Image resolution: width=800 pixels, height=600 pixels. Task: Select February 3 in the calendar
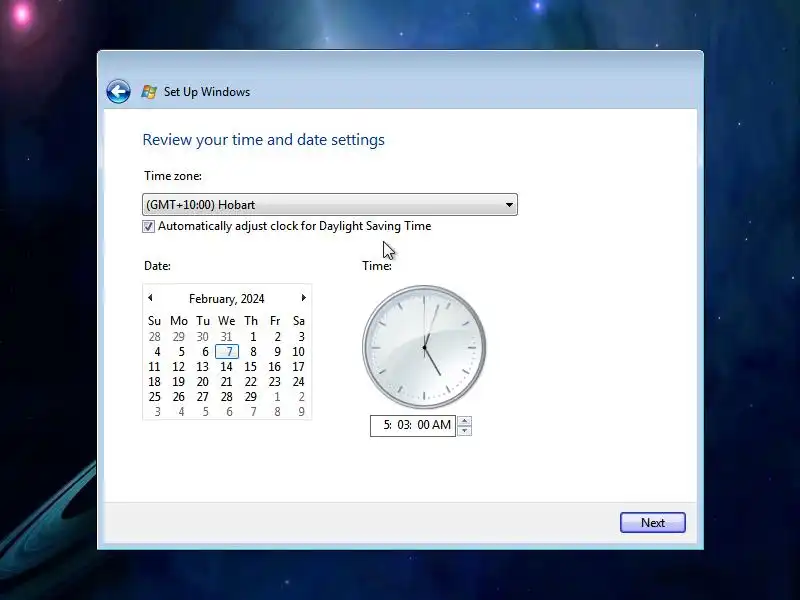[x=301, y=337]
